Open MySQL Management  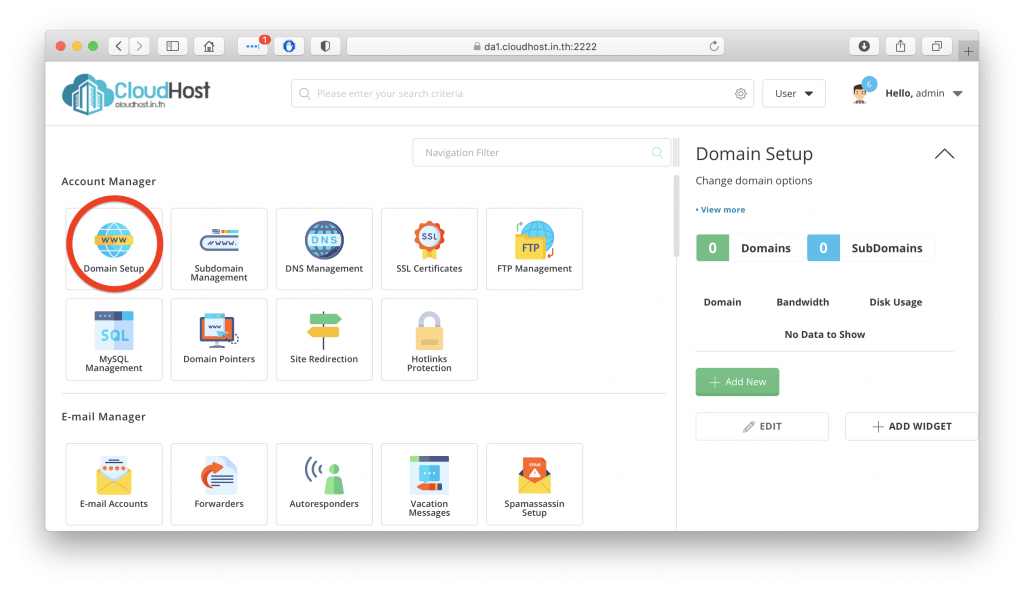tap(114, 339)
